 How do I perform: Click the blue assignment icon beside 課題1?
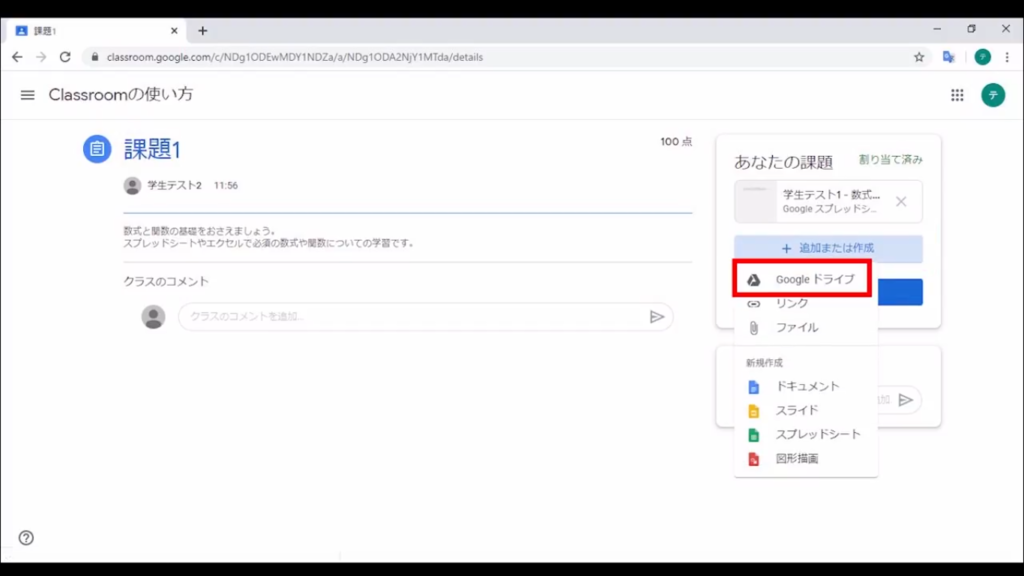tap(97, 149)
